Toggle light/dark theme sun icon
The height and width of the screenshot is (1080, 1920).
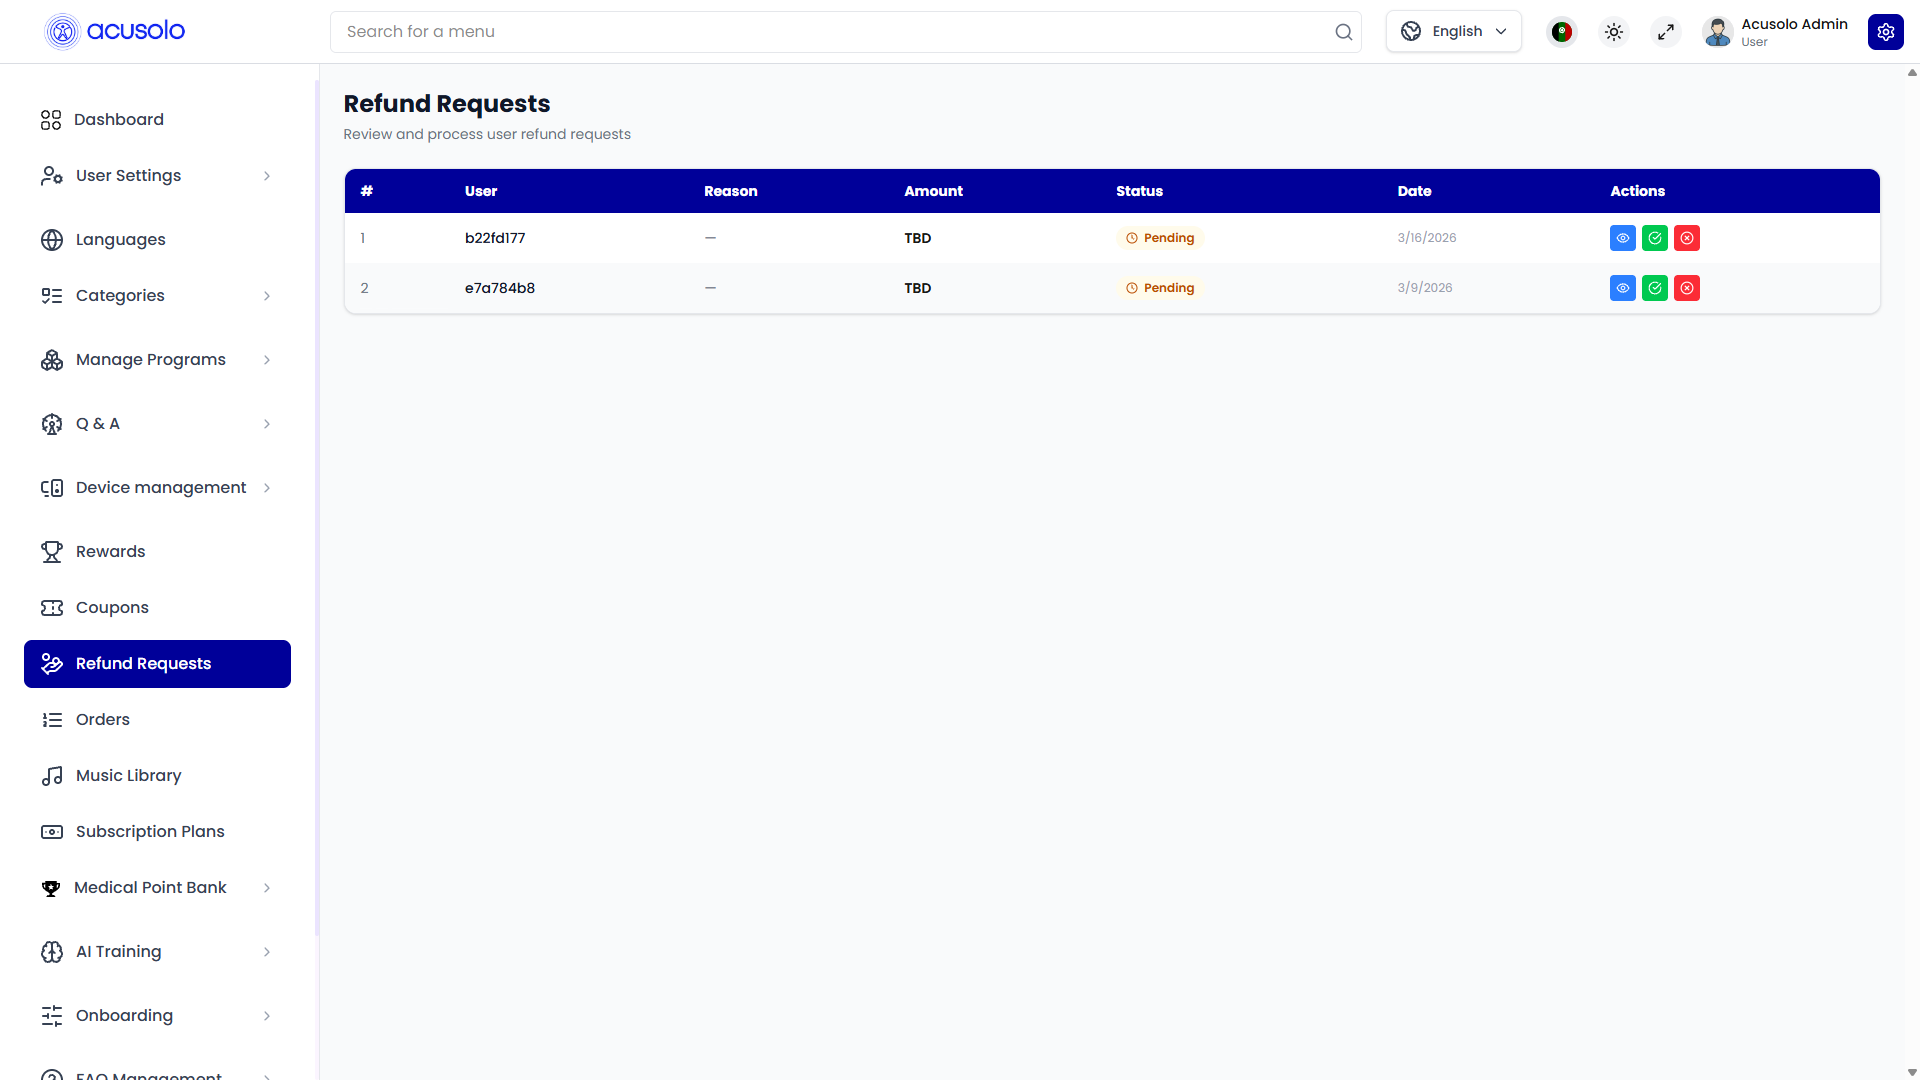tap(1613, 32)
